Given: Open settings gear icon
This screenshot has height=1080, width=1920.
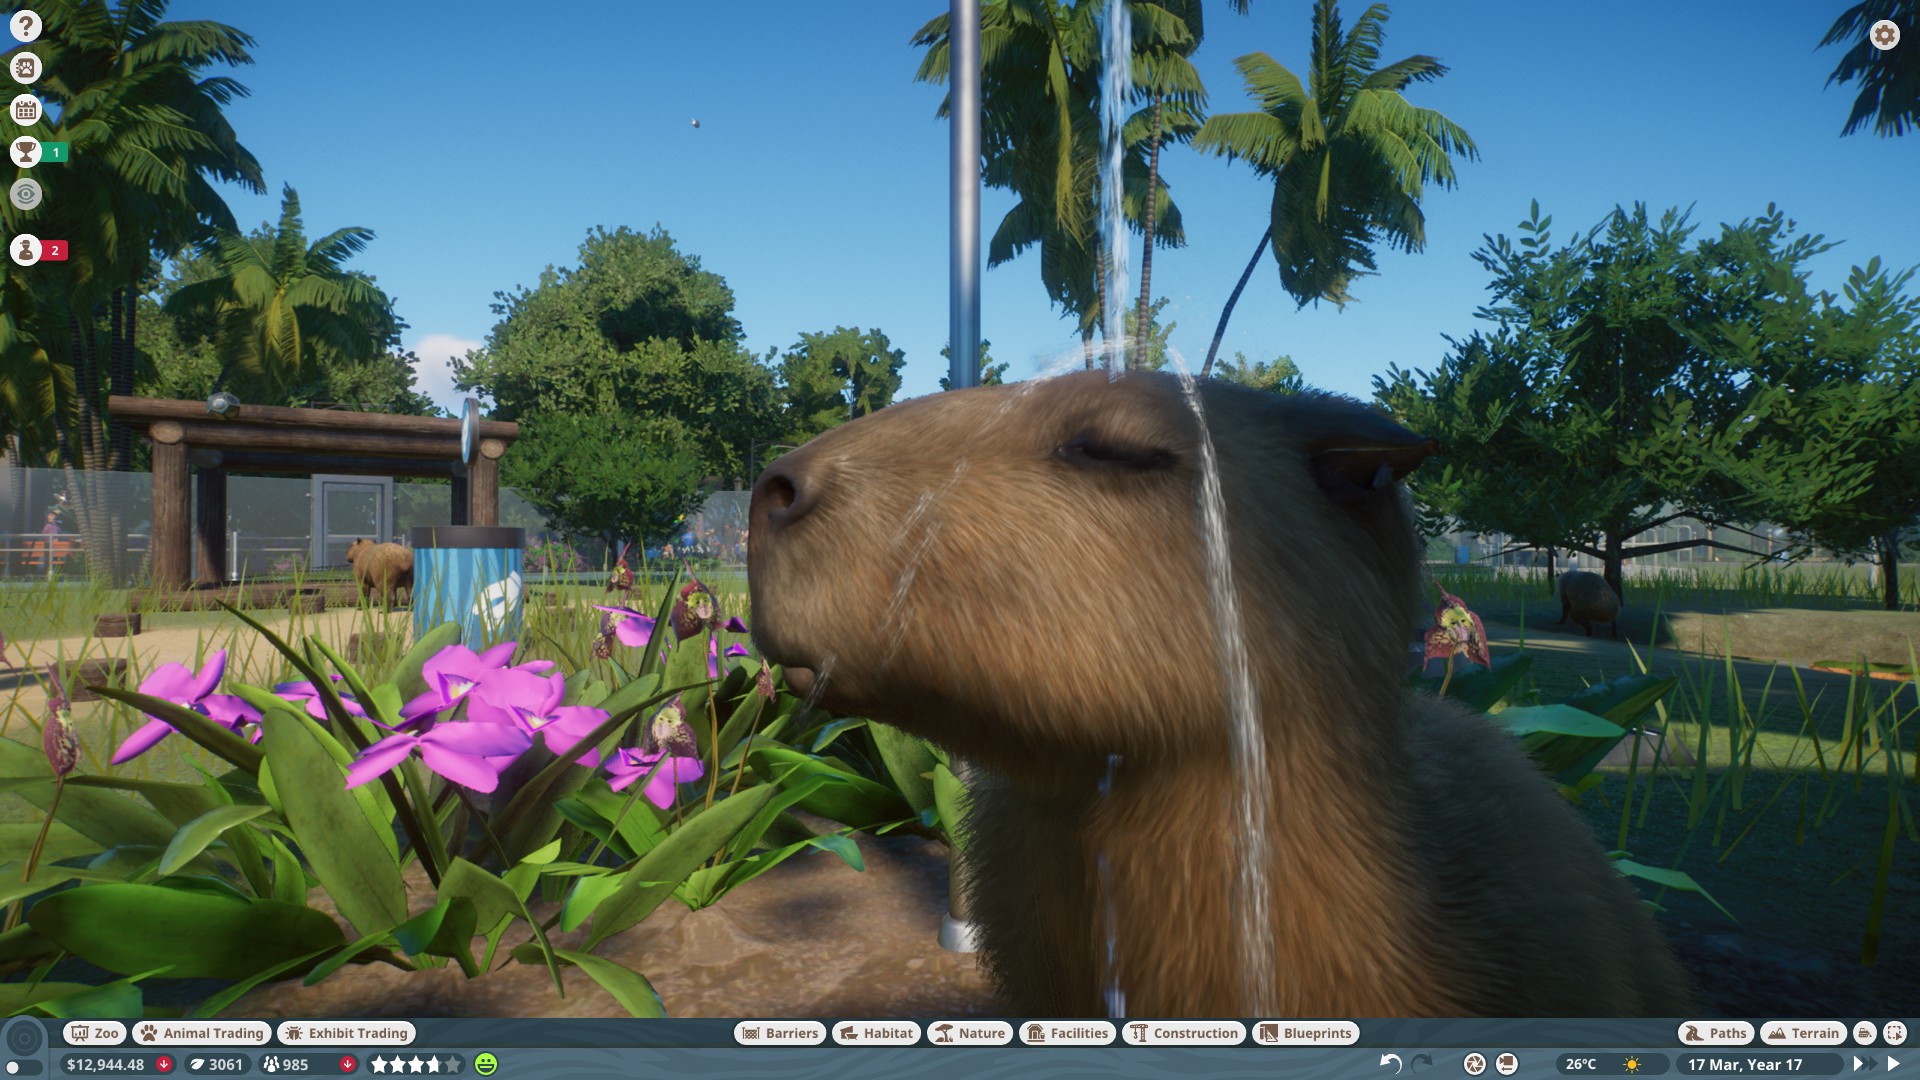Looking at the screenshot, I should pyautogui.click(x=1884, y=35).
